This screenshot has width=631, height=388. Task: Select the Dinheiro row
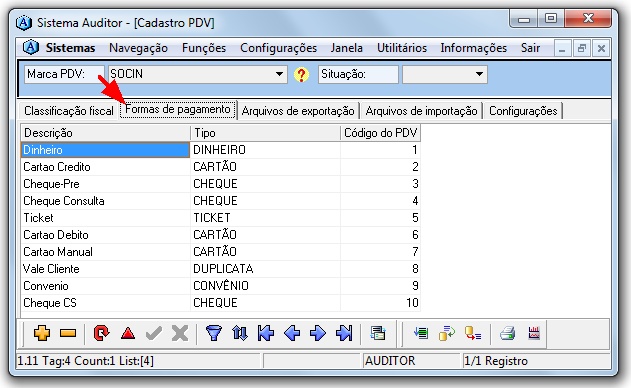point(221,150)
